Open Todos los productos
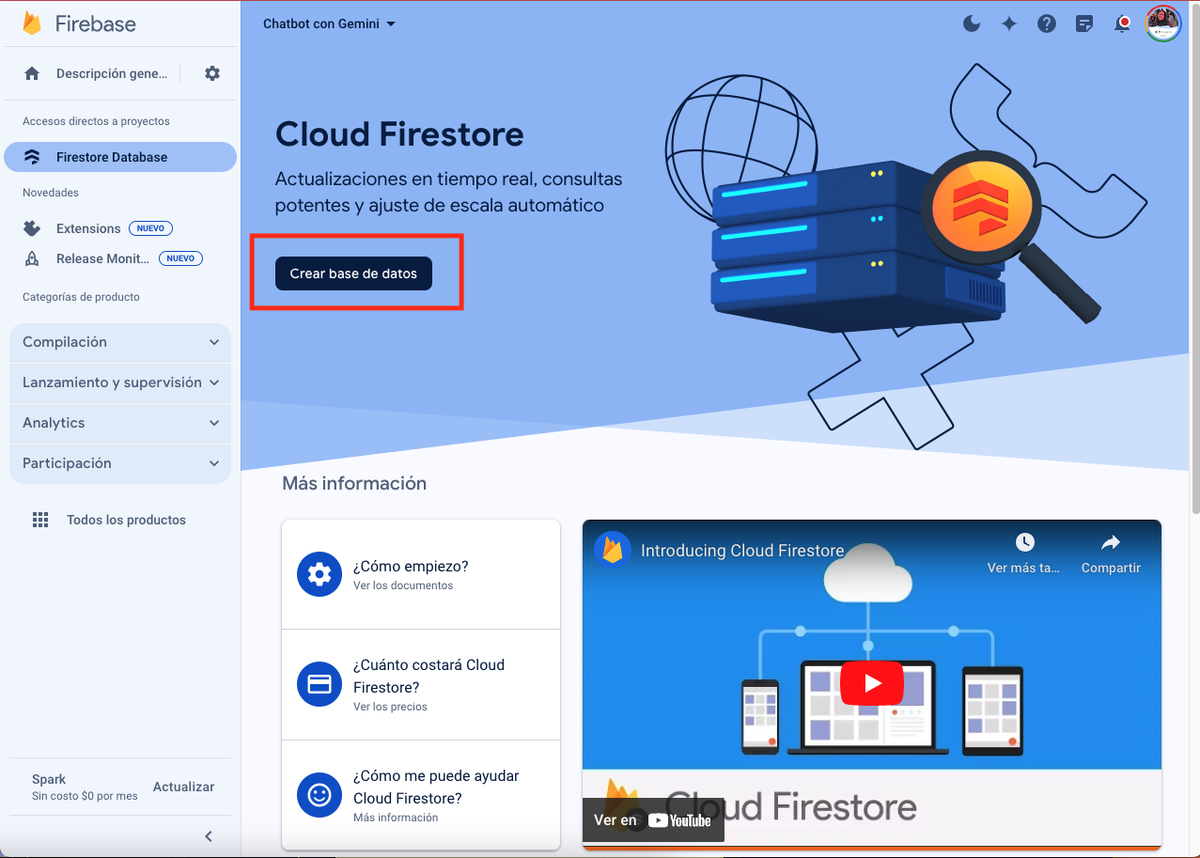1200x858 pixels. click(126, 520)
